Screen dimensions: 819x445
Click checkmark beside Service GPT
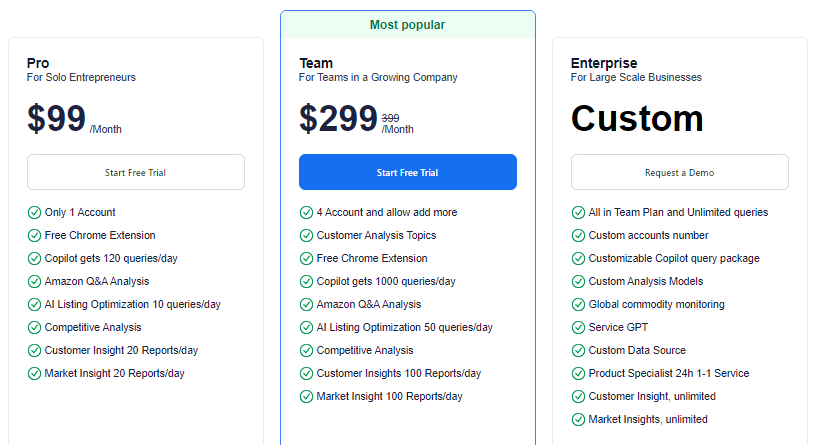pos(578,327)
